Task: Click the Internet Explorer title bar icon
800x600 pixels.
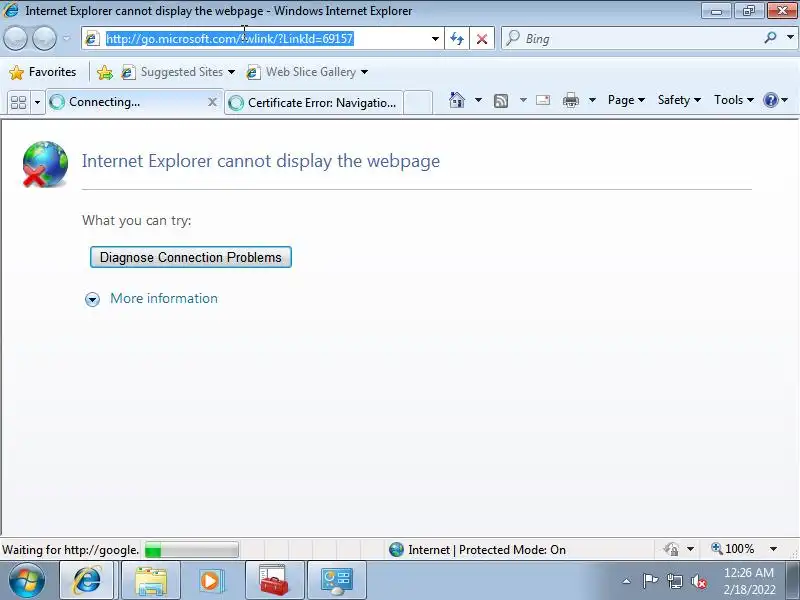Action: tap(11, 10)
